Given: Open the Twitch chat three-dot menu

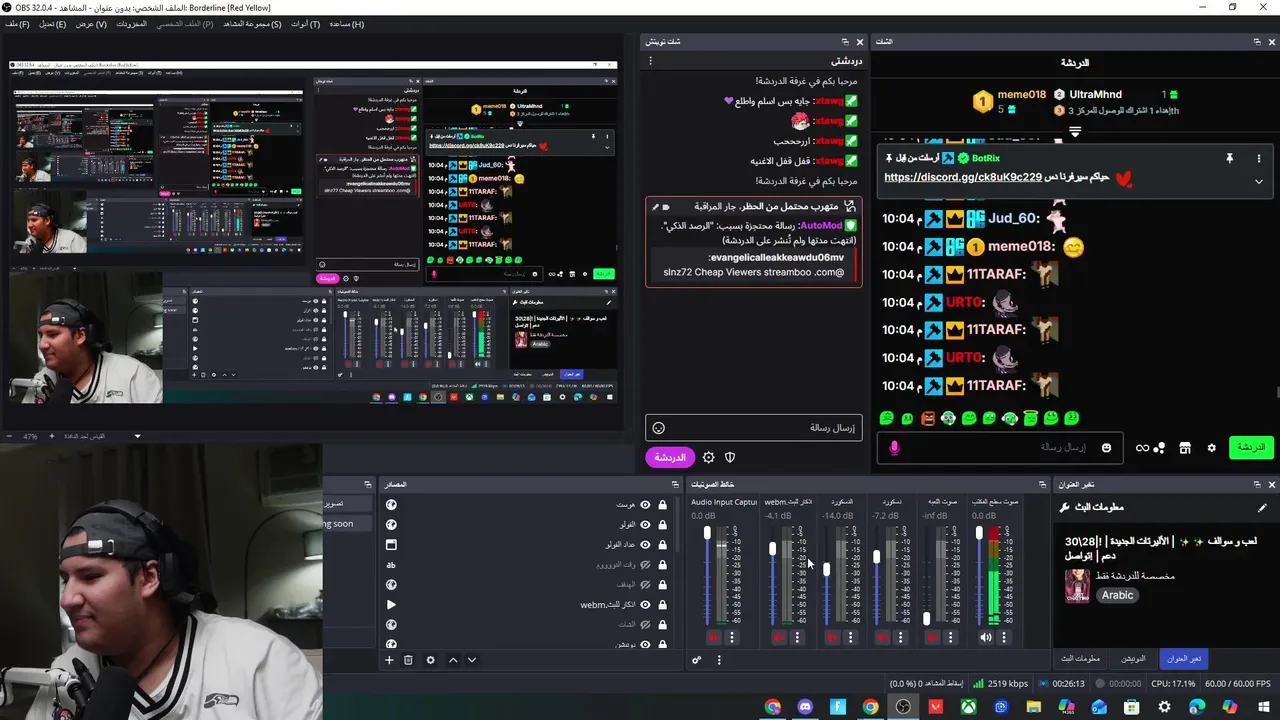Looking at the screenshot, I should (650, 61).
